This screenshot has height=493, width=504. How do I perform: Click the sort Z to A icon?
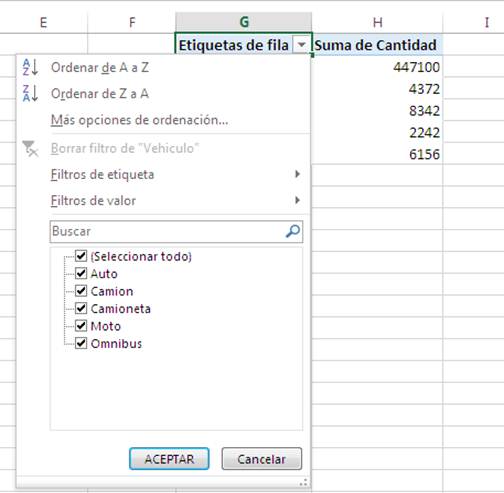coord(30,93)
